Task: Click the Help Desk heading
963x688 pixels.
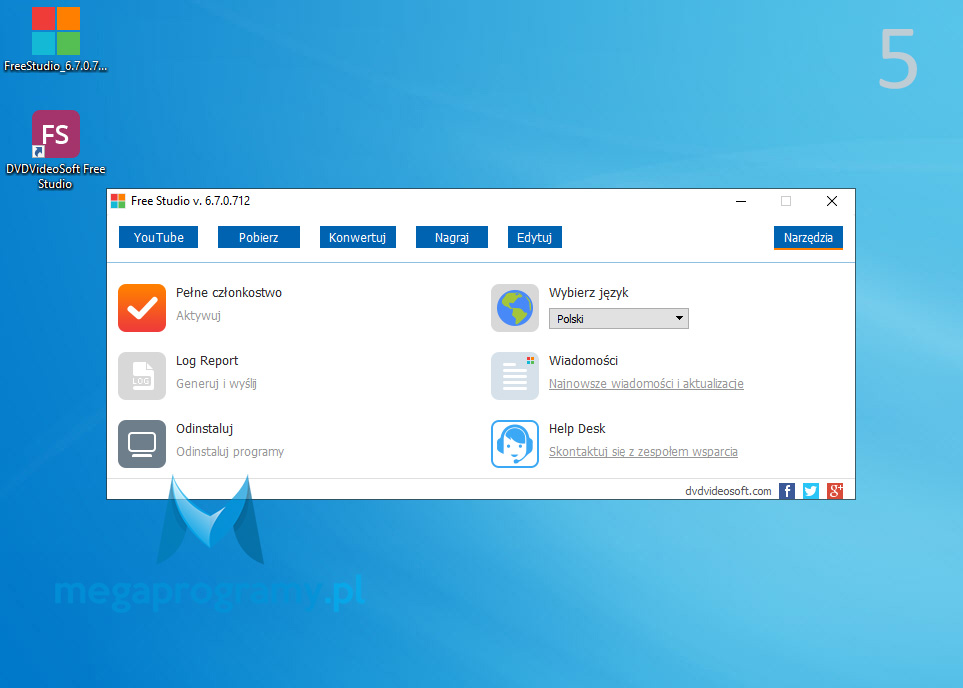Action: pos(577,429)
